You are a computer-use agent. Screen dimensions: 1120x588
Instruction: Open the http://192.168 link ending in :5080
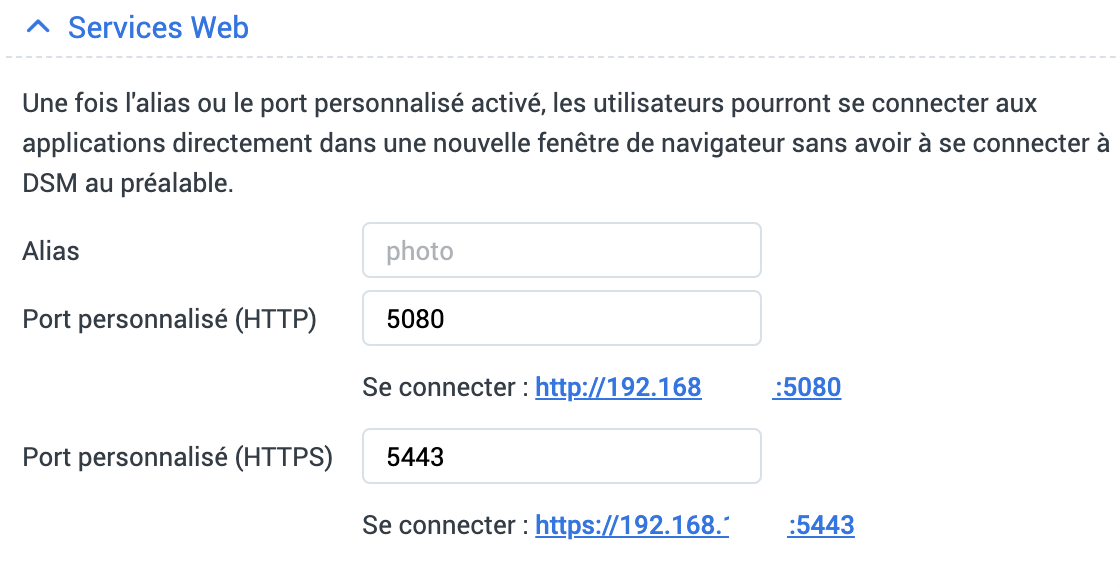[x=617, y=387]
